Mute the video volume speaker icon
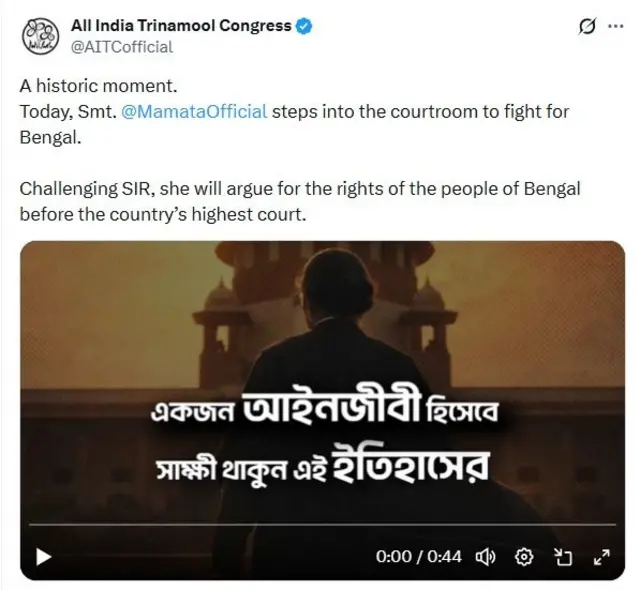Screen dimensions: 640x590 [x=485, y=557]
